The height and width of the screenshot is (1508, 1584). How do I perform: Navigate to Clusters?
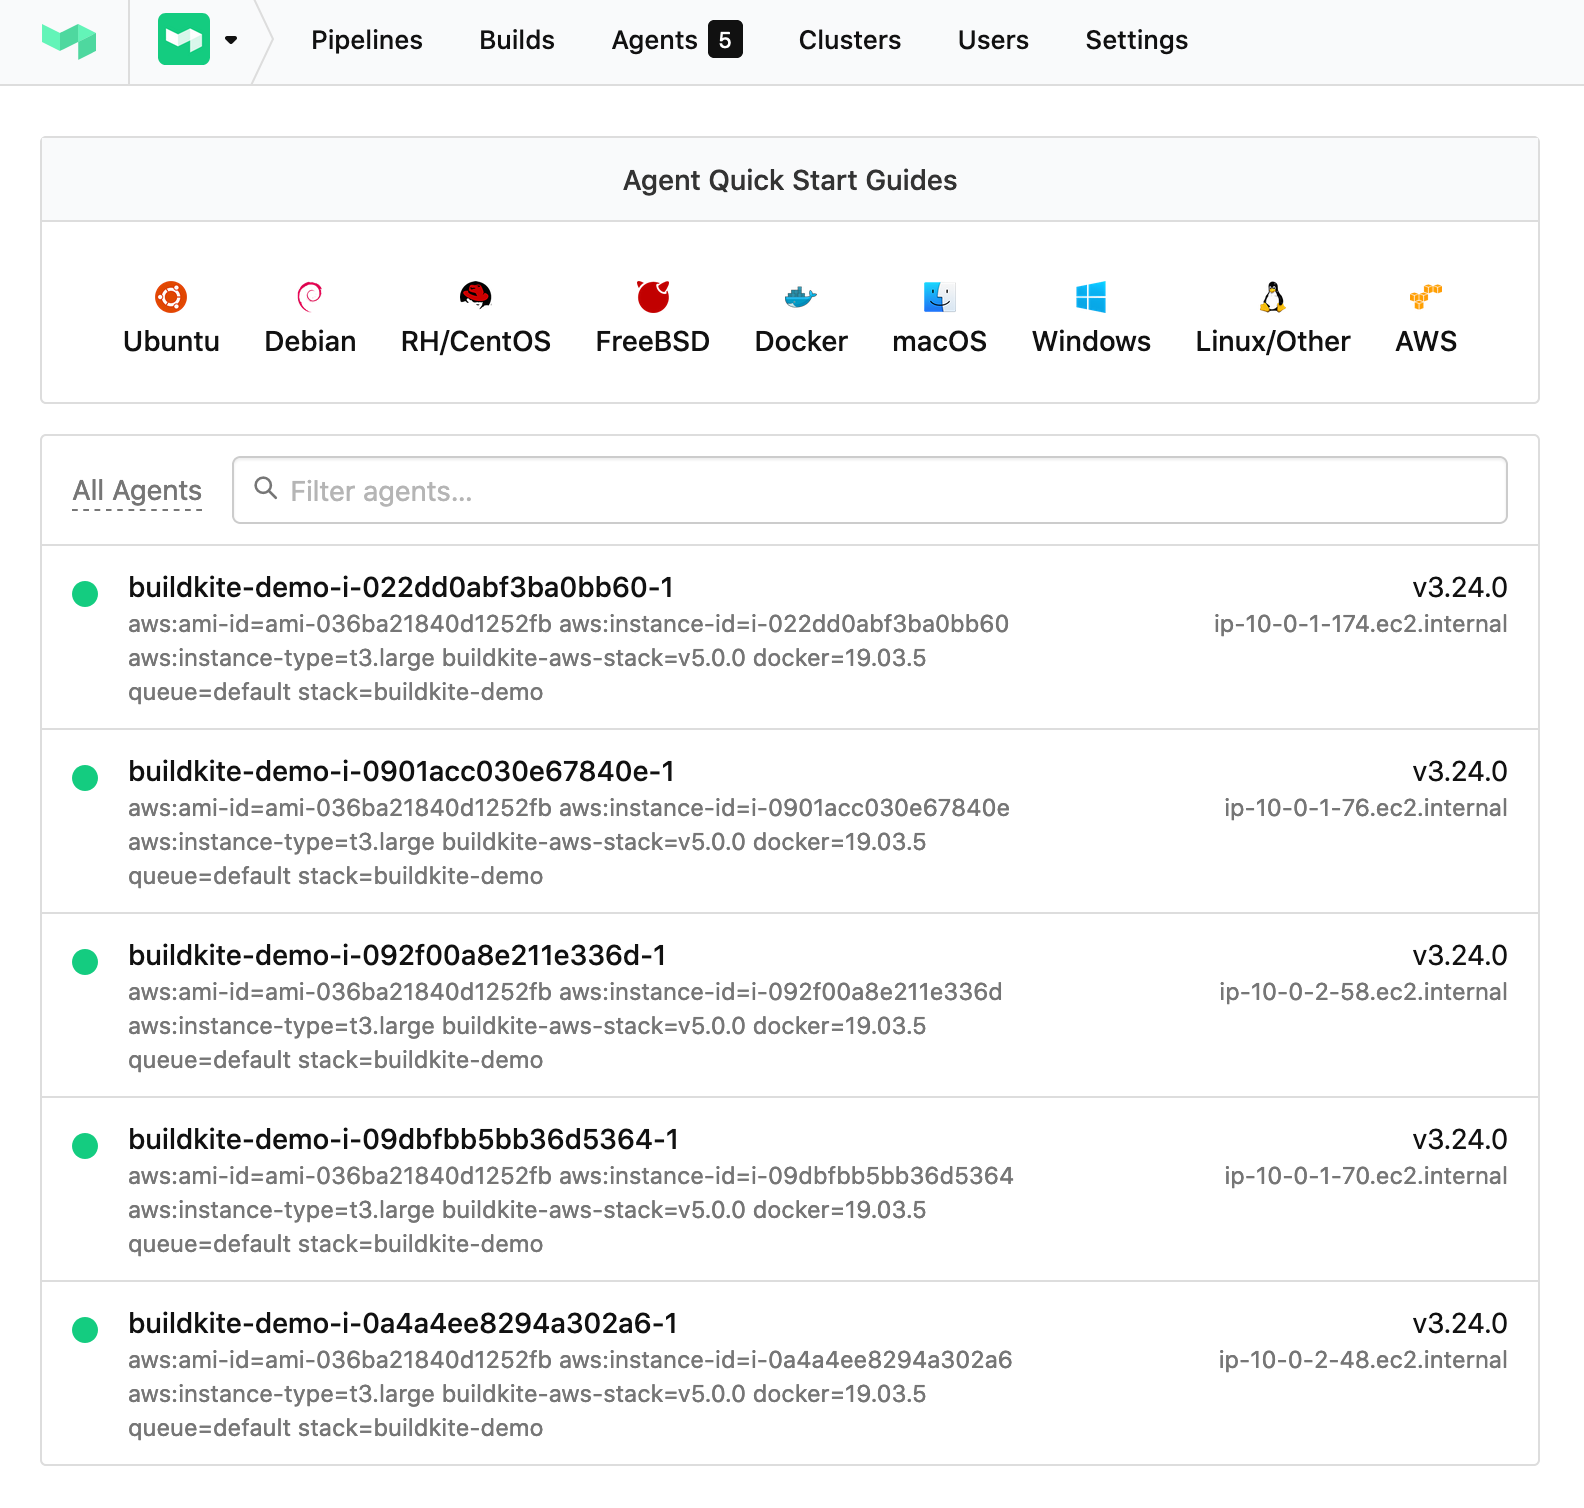pyautogui.click(x=850, y=40)
